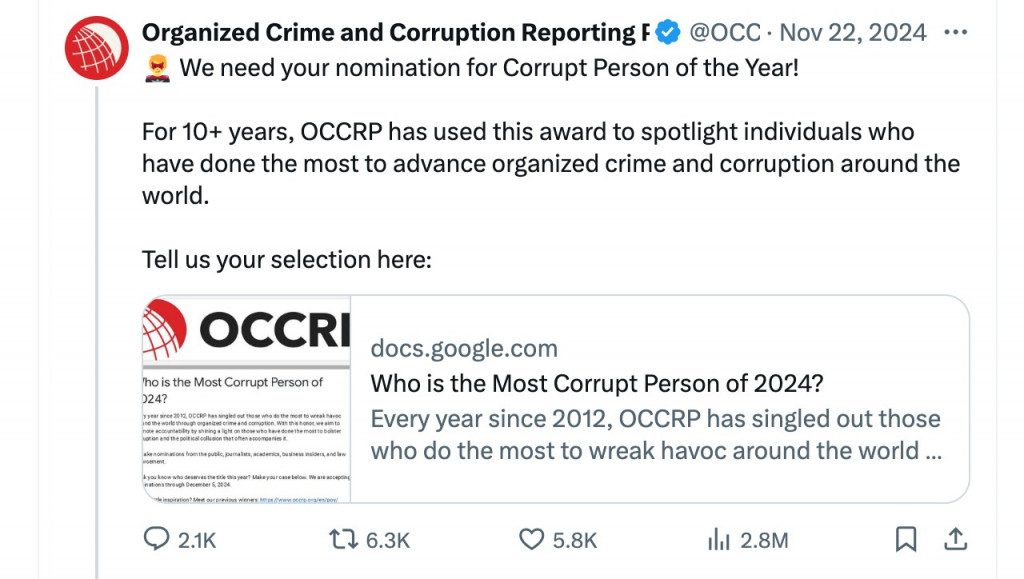Click the emoji starting the tweet text
This screenshot has width=1024, height=579.
[x=157, y=70]
